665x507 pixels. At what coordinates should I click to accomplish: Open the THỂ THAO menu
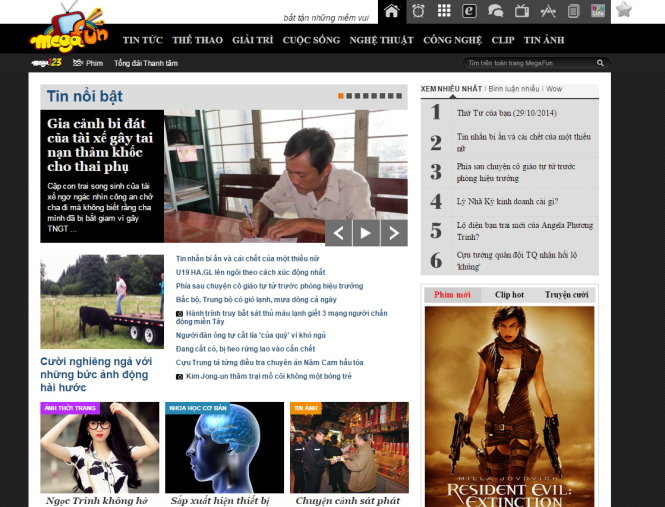point(196,40)
